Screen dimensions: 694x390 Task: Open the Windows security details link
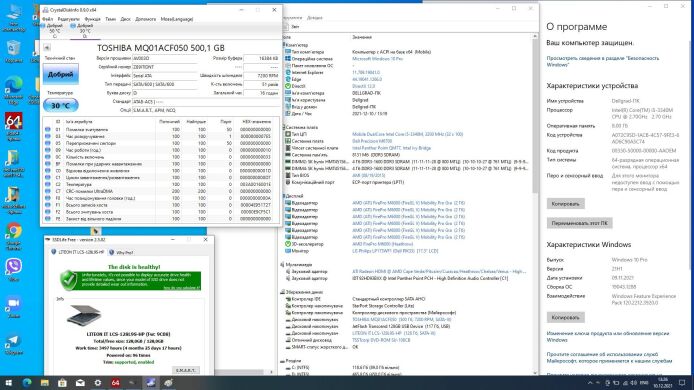click(602, 62)
